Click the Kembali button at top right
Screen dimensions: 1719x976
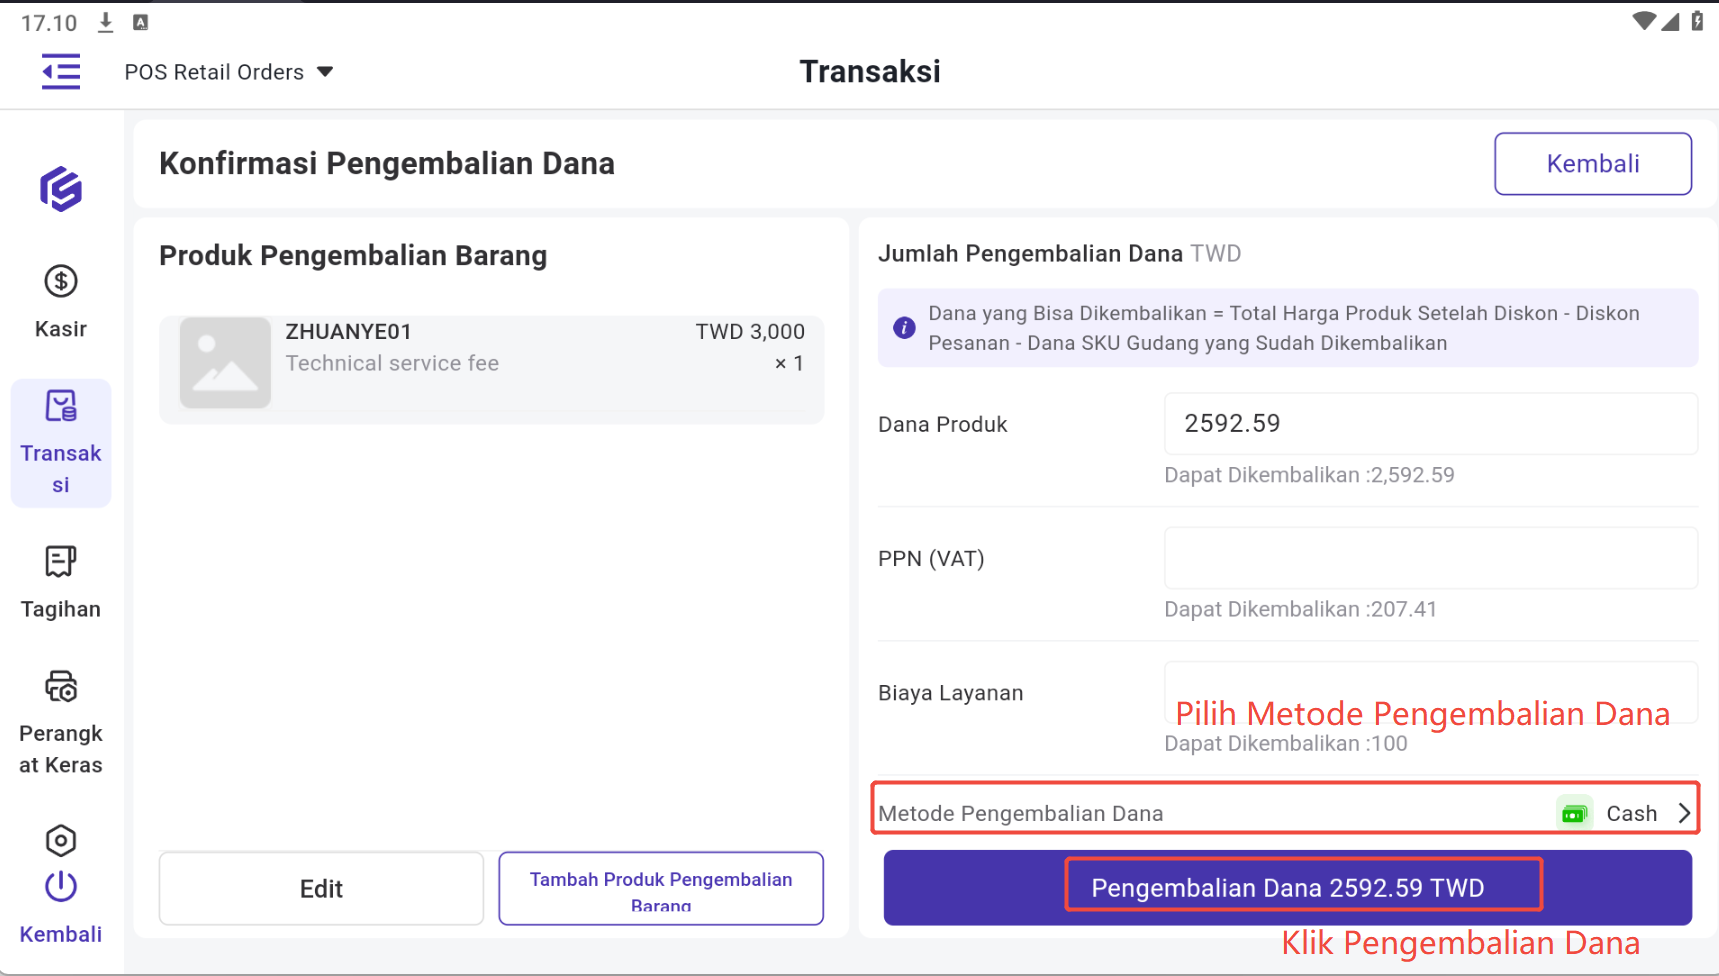tap(1592, 164)
